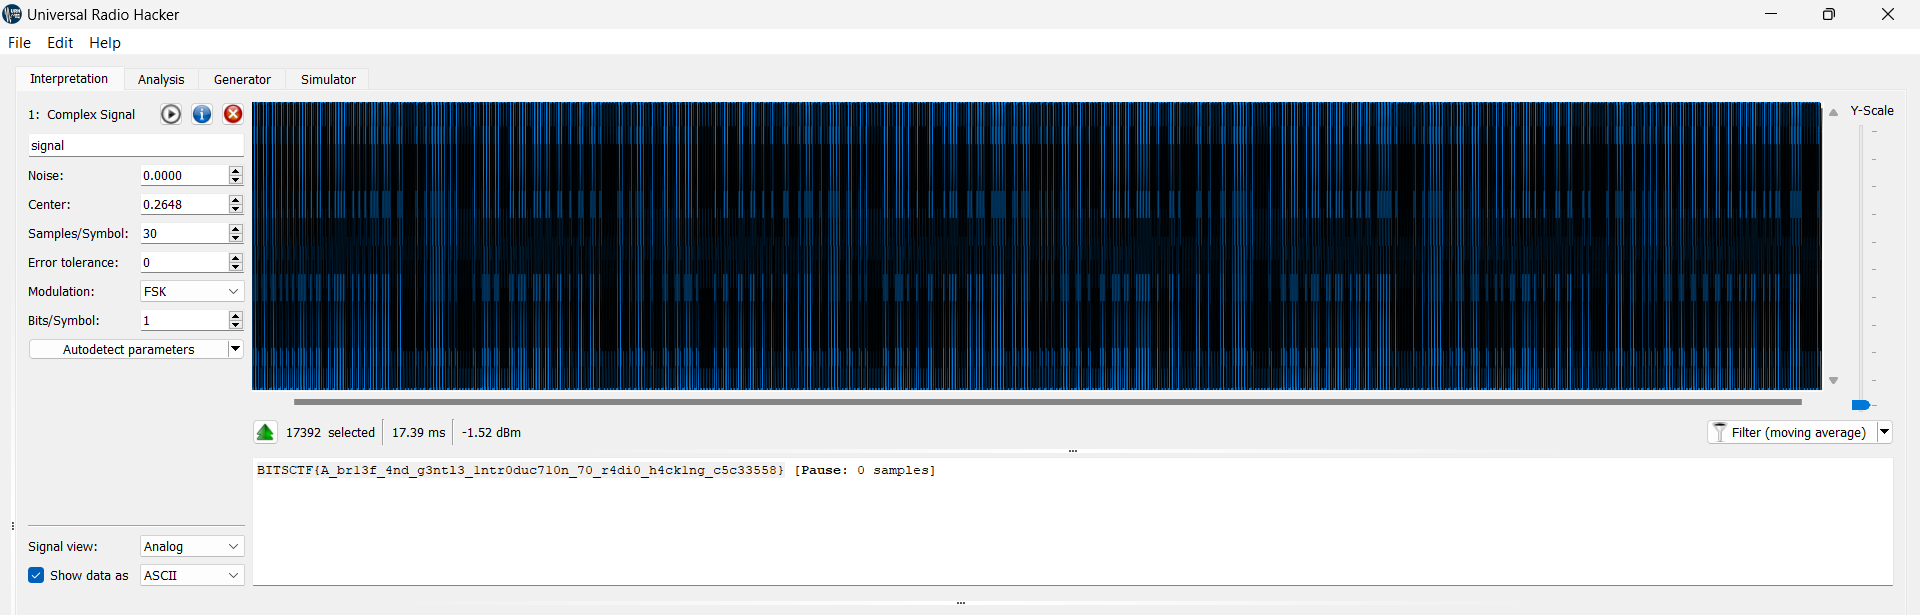The width and height of the screenshot is (1920, 615).
Task: Click the filter funnel icon
Action: pyautogui.click(x=1720, y=432)
